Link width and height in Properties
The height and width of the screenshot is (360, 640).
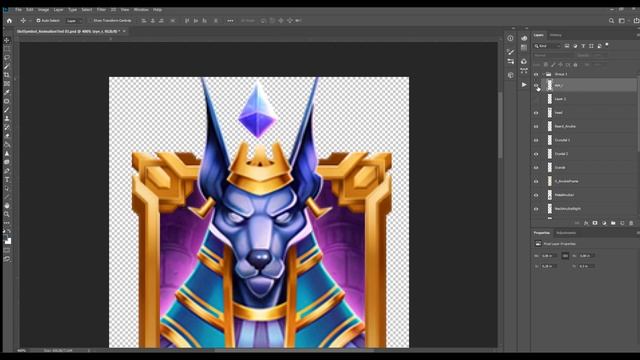pyautogui.click(x=565, y=256)
